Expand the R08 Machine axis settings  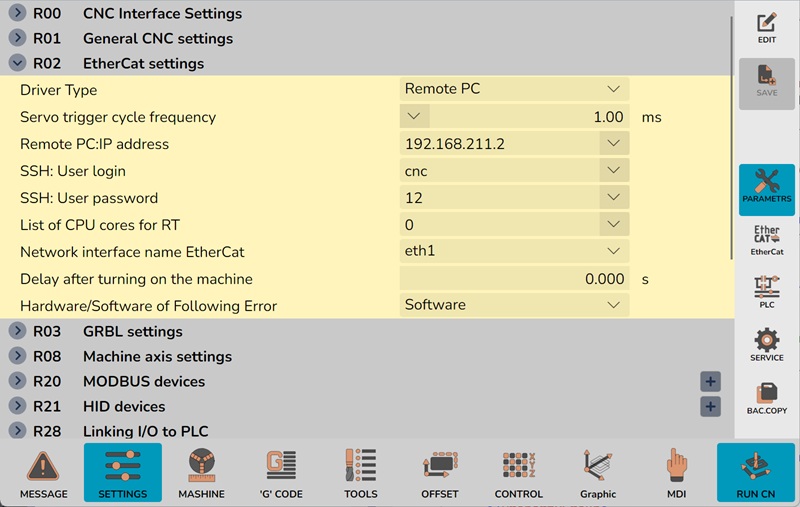click(x=17, y=356)
